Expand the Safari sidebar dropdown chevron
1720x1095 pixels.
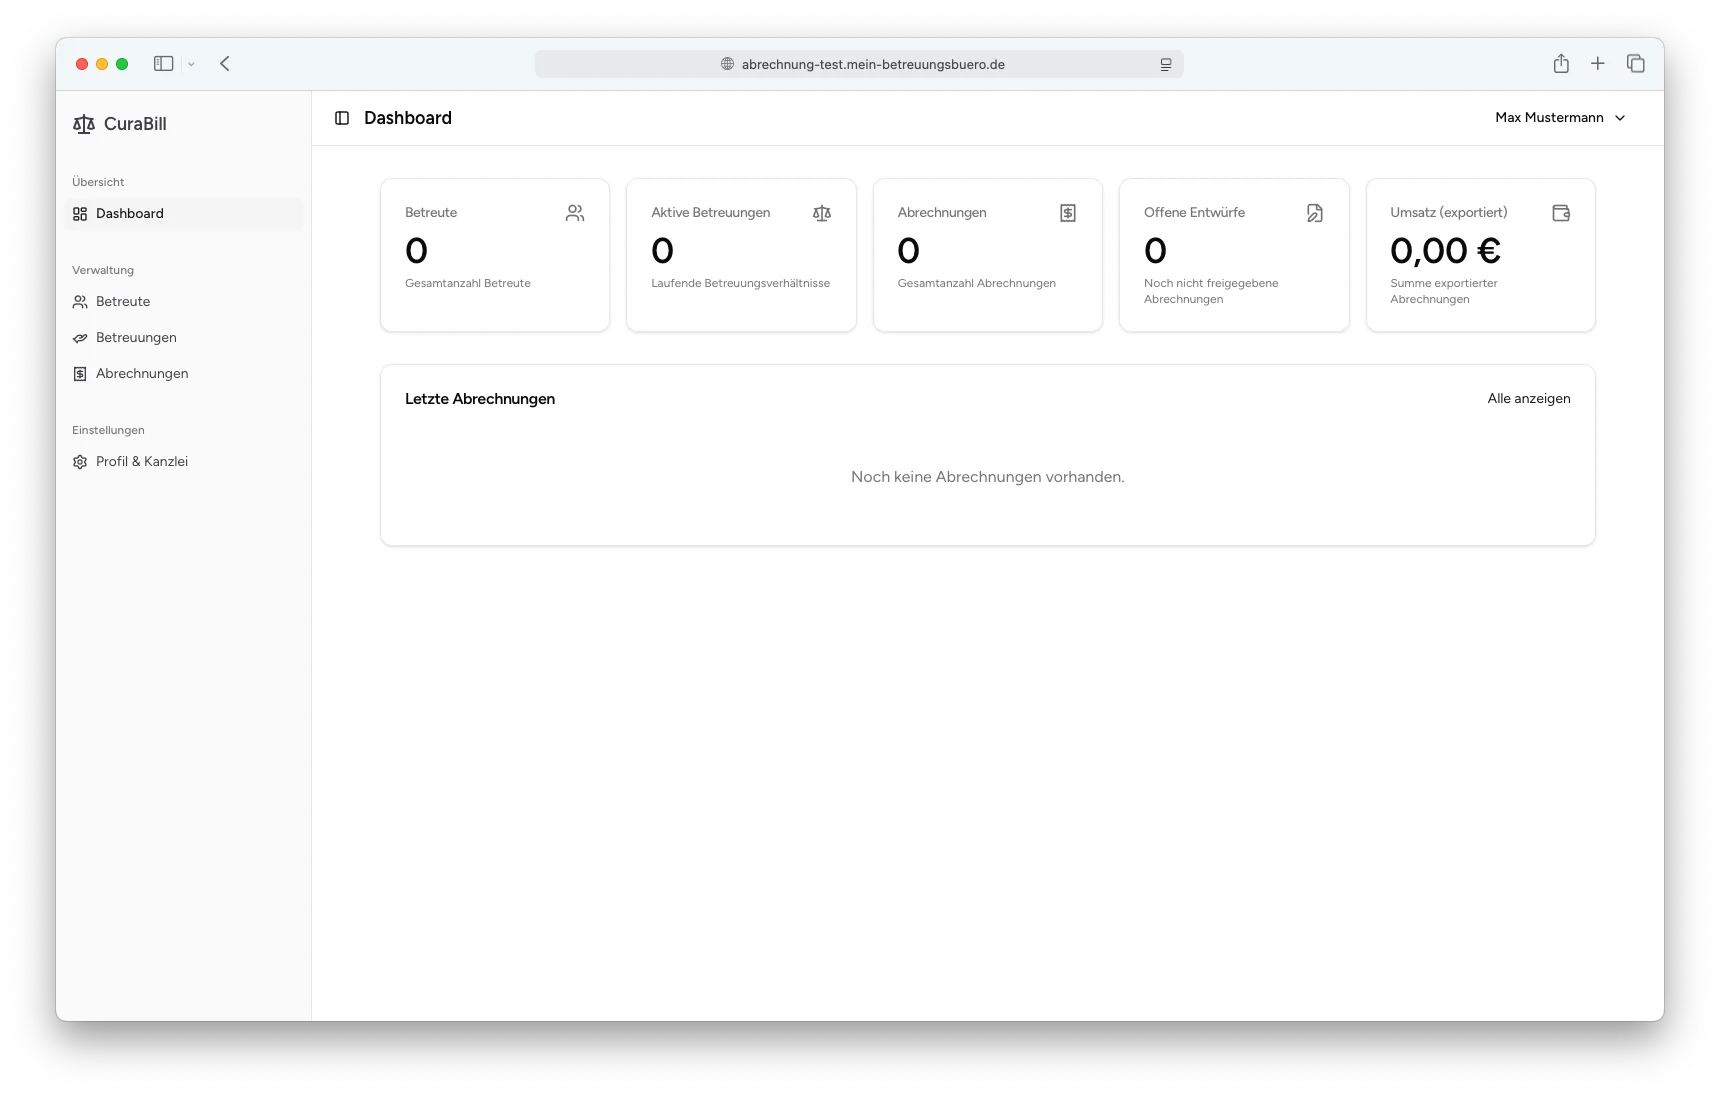point(191,65)
